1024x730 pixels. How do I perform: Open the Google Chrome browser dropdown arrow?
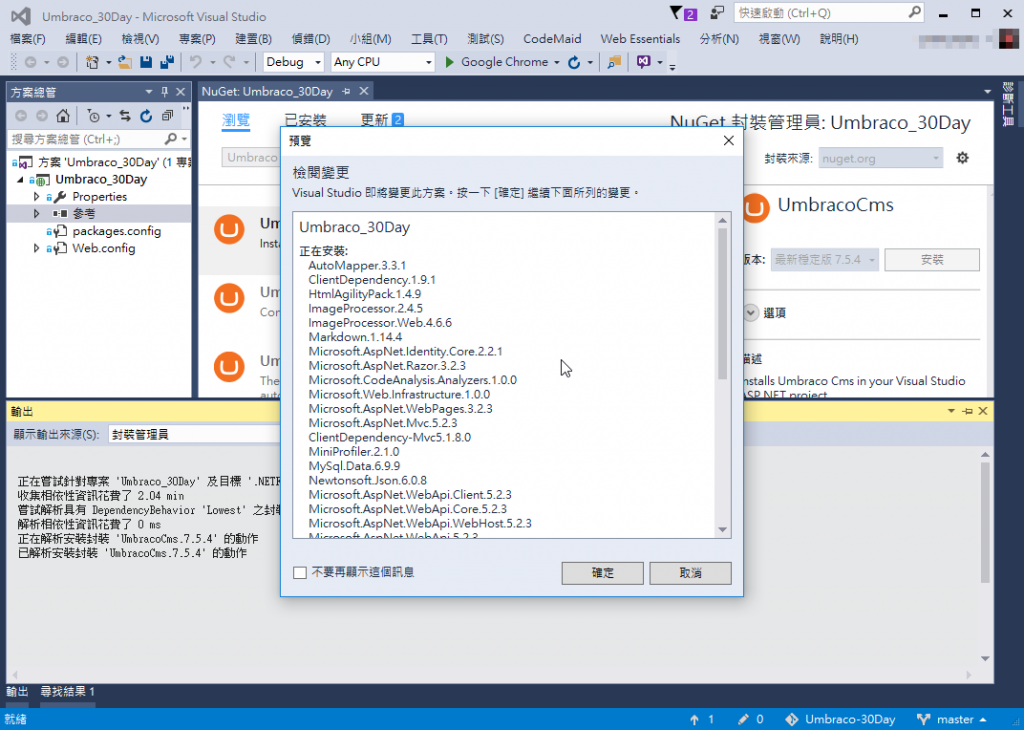556,62
